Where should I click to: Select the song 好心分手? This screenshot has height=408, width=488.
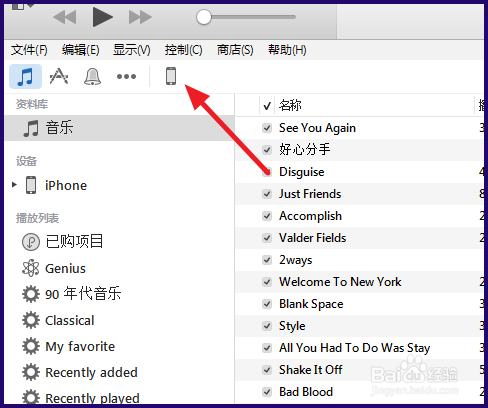pyautogui.click(x=305, y=150)
